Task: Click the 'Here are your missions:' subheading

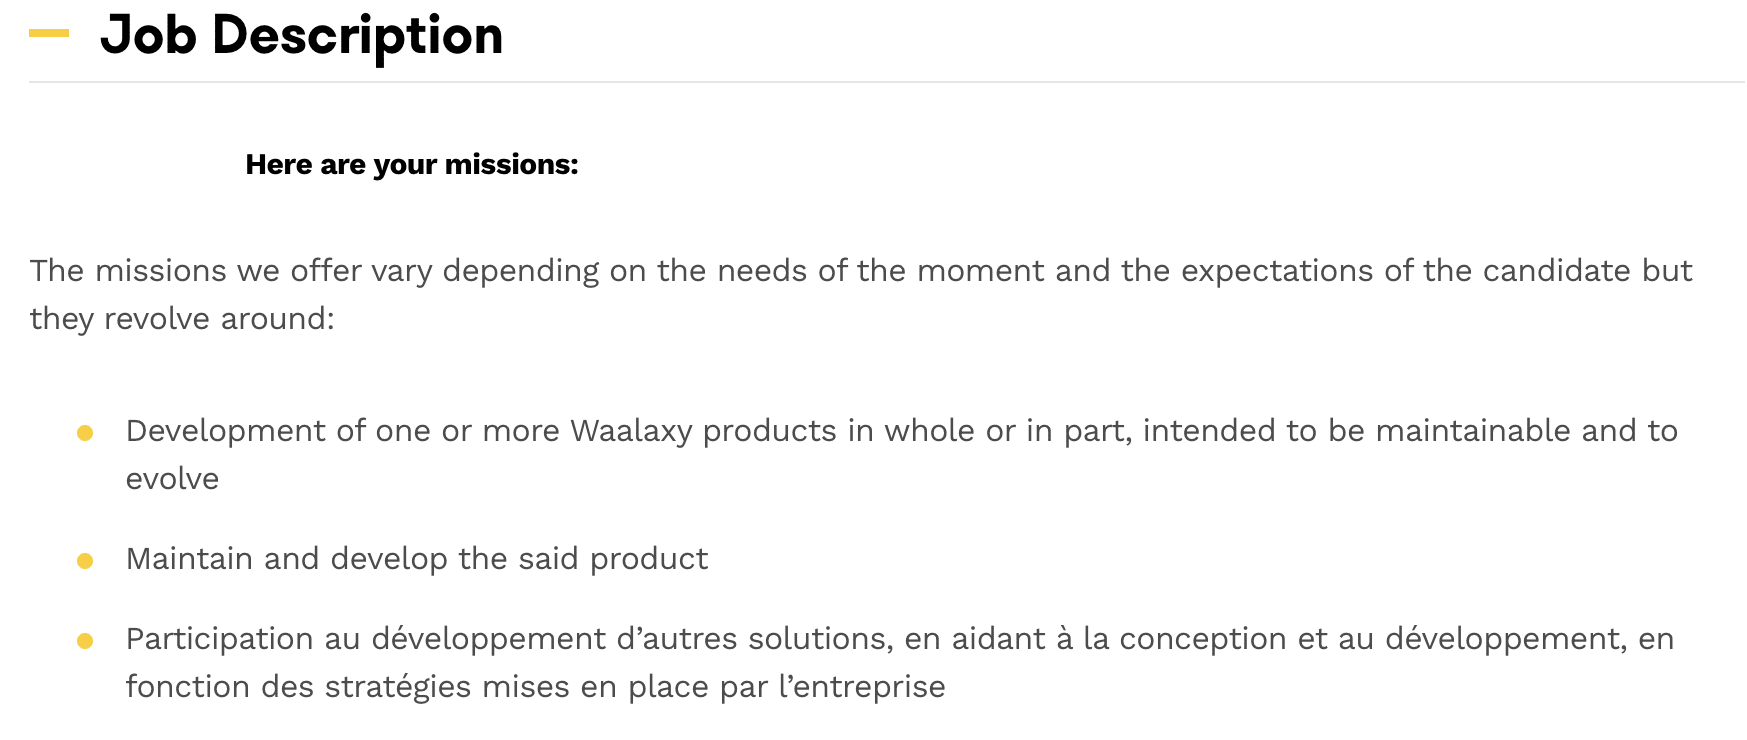Action: (412, 164)
